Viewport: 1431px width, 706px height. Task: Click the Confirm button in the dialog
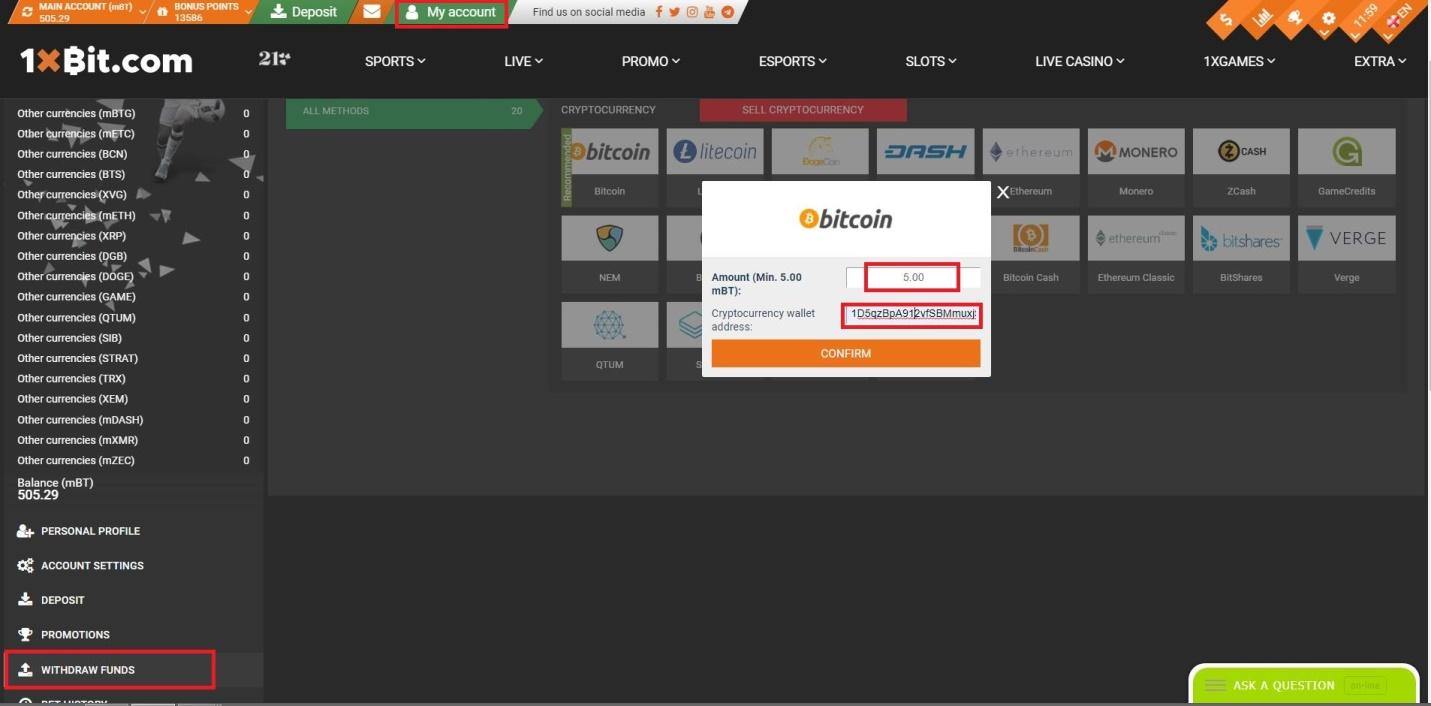[x=846, y=354]
